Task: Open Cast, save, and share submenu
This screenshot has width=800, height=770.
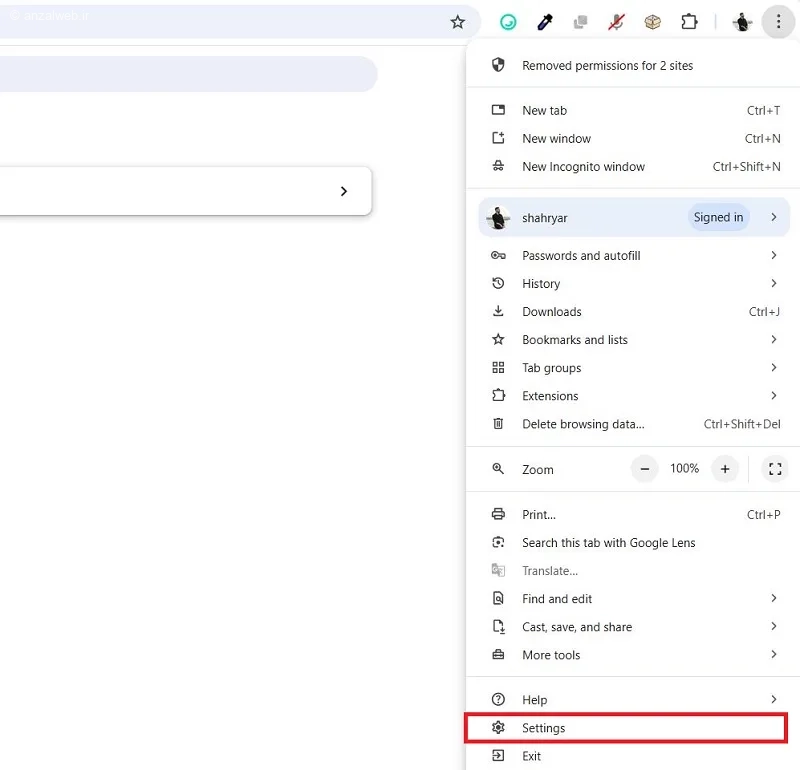Action: 633,627
